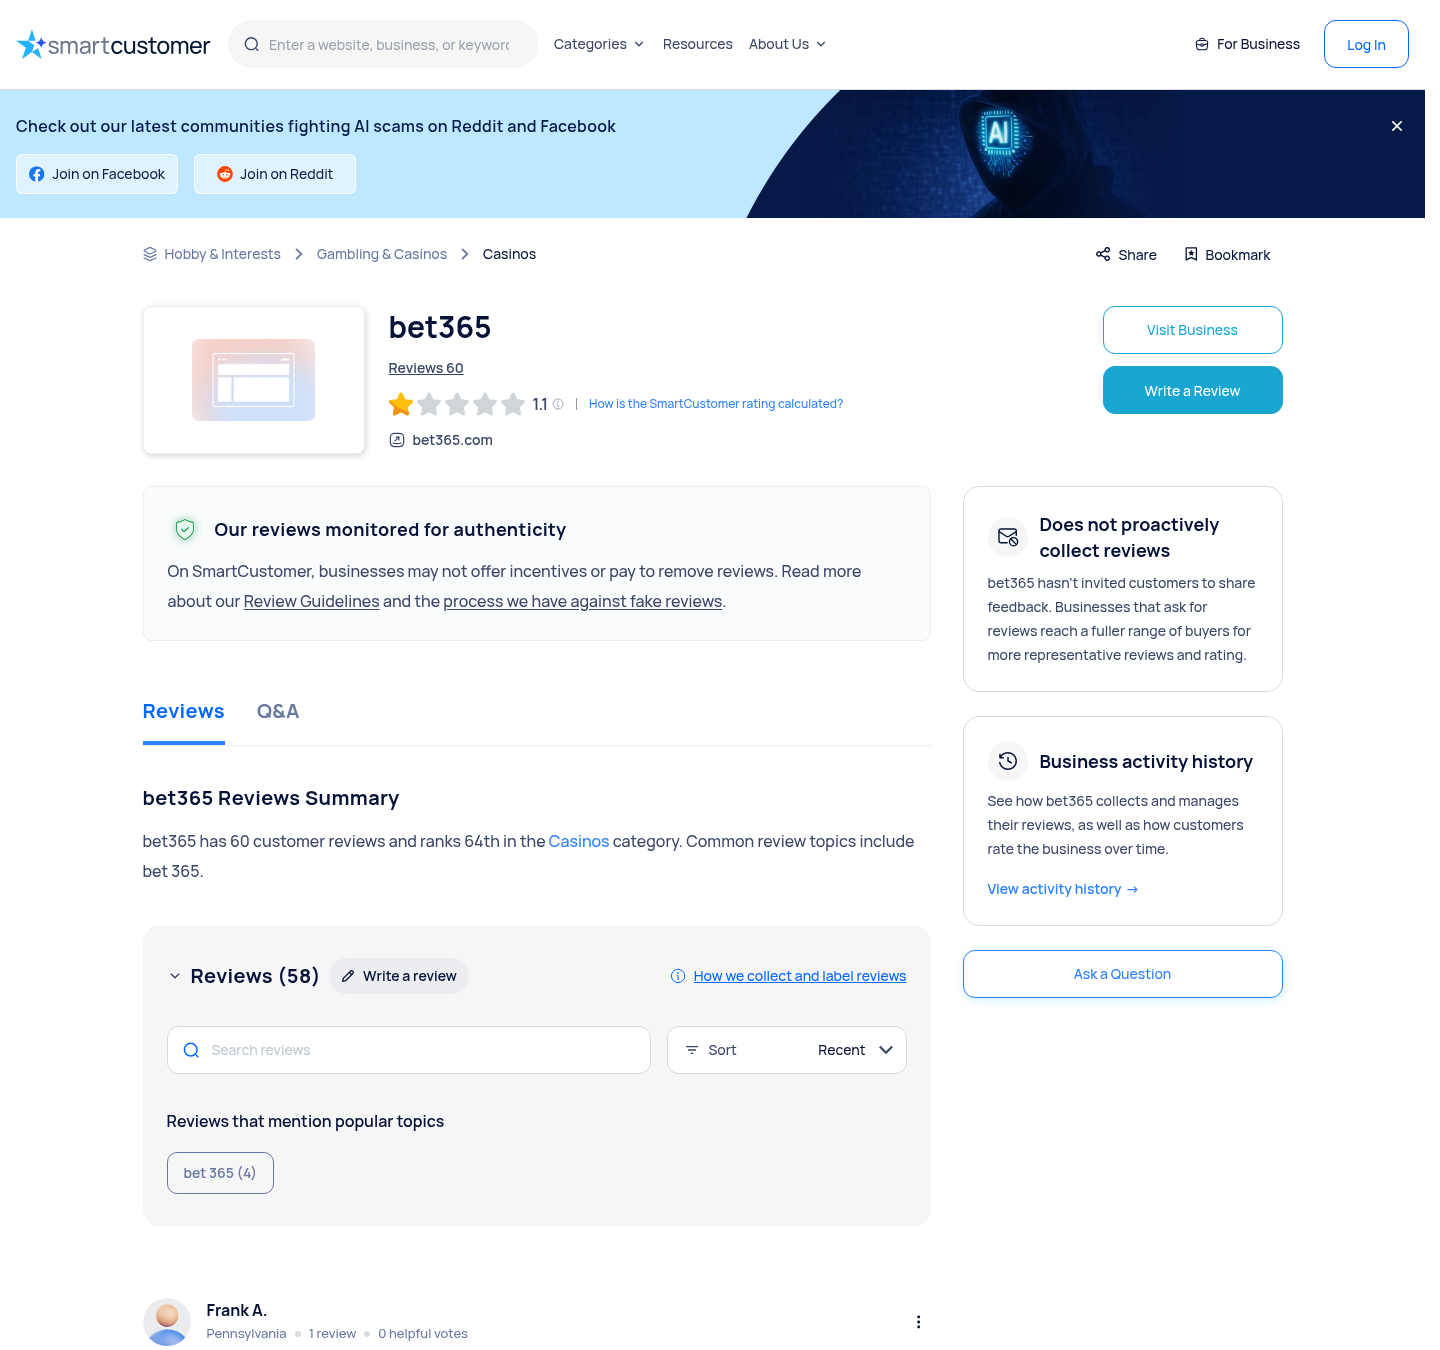Screen dimensions: 1440x1350
Task: Open process against fake reviews link
Action: [x=583, y=601]
